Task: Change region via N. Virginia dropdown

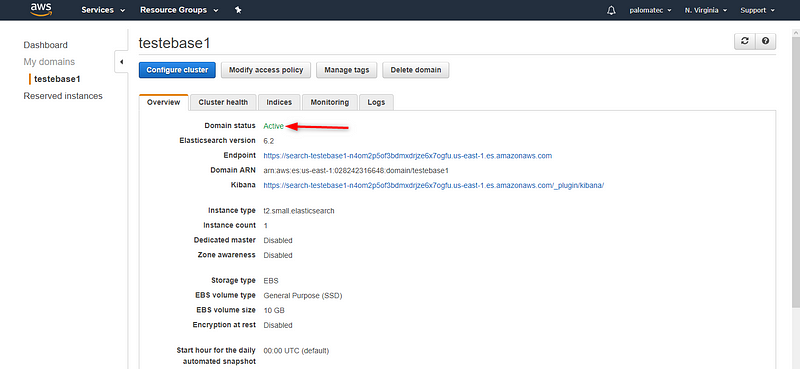Action: (706, 10)
